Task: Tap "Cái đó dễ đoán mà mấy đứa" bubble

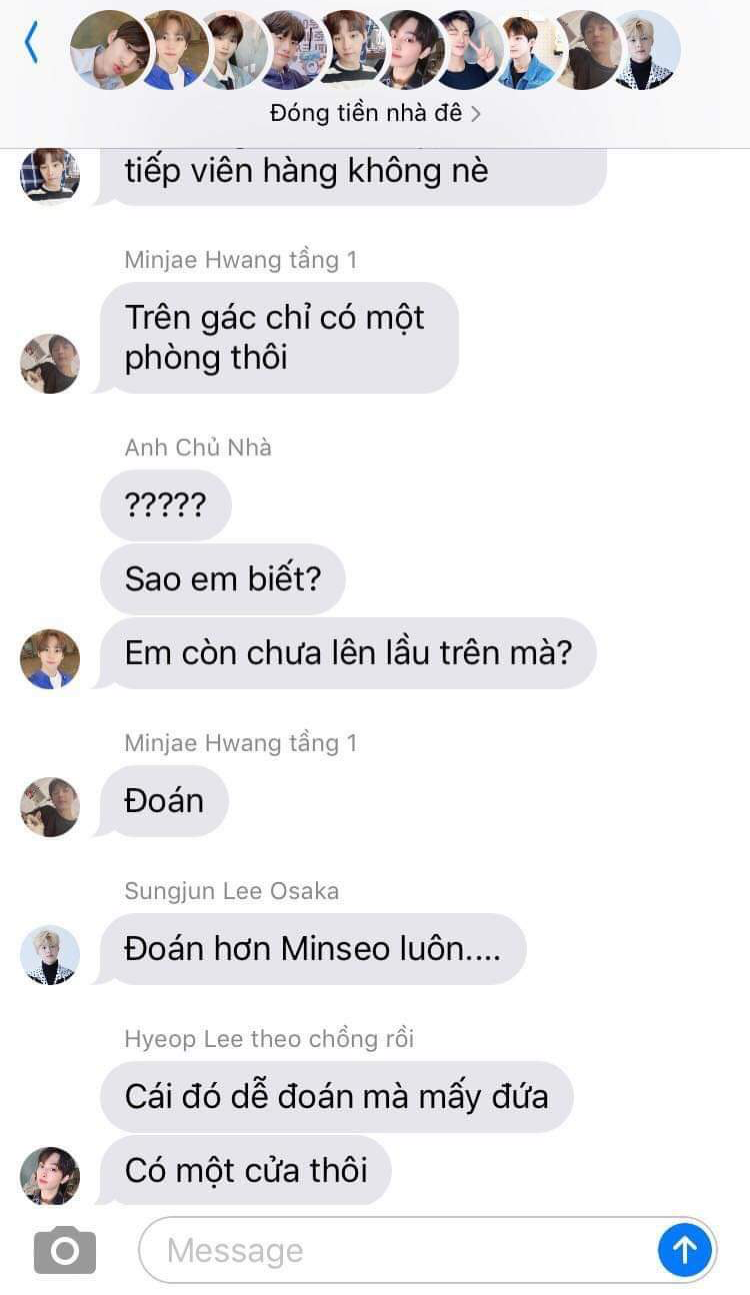Action: click(337, 1097)
